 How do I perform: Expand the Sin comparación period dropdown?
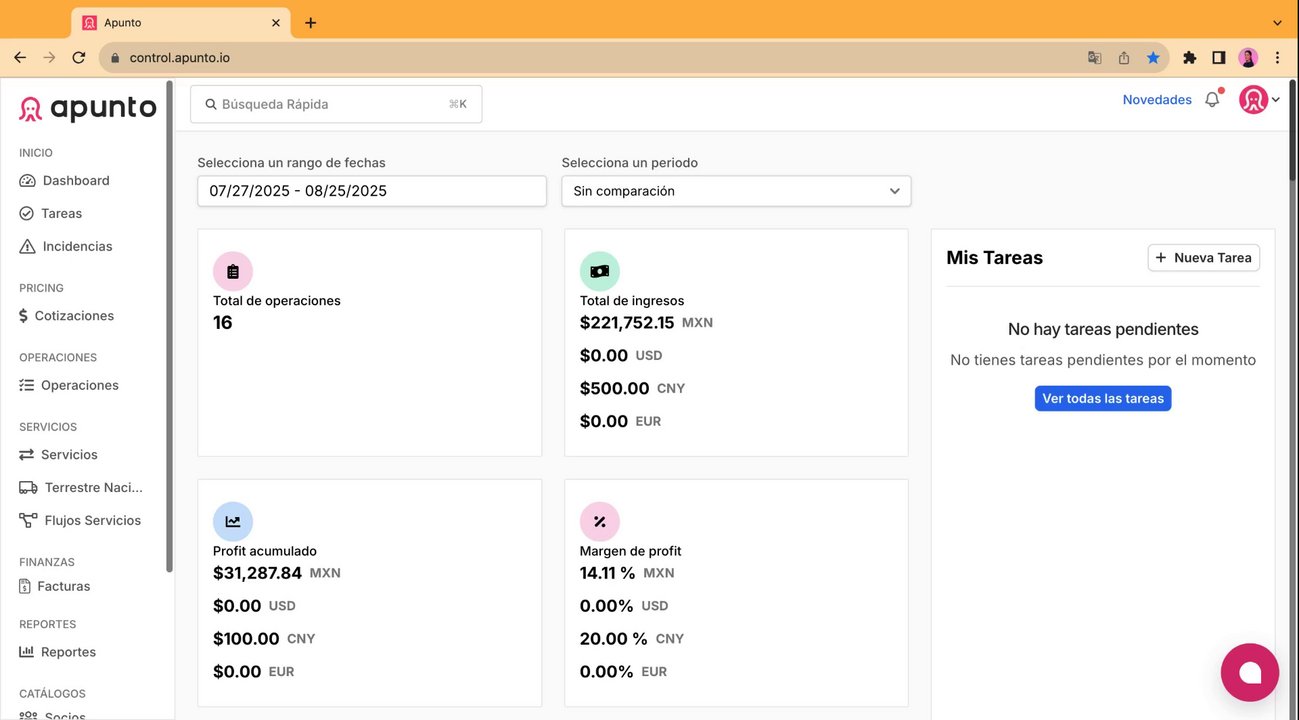pyautogui.click(x=736, y=191)
